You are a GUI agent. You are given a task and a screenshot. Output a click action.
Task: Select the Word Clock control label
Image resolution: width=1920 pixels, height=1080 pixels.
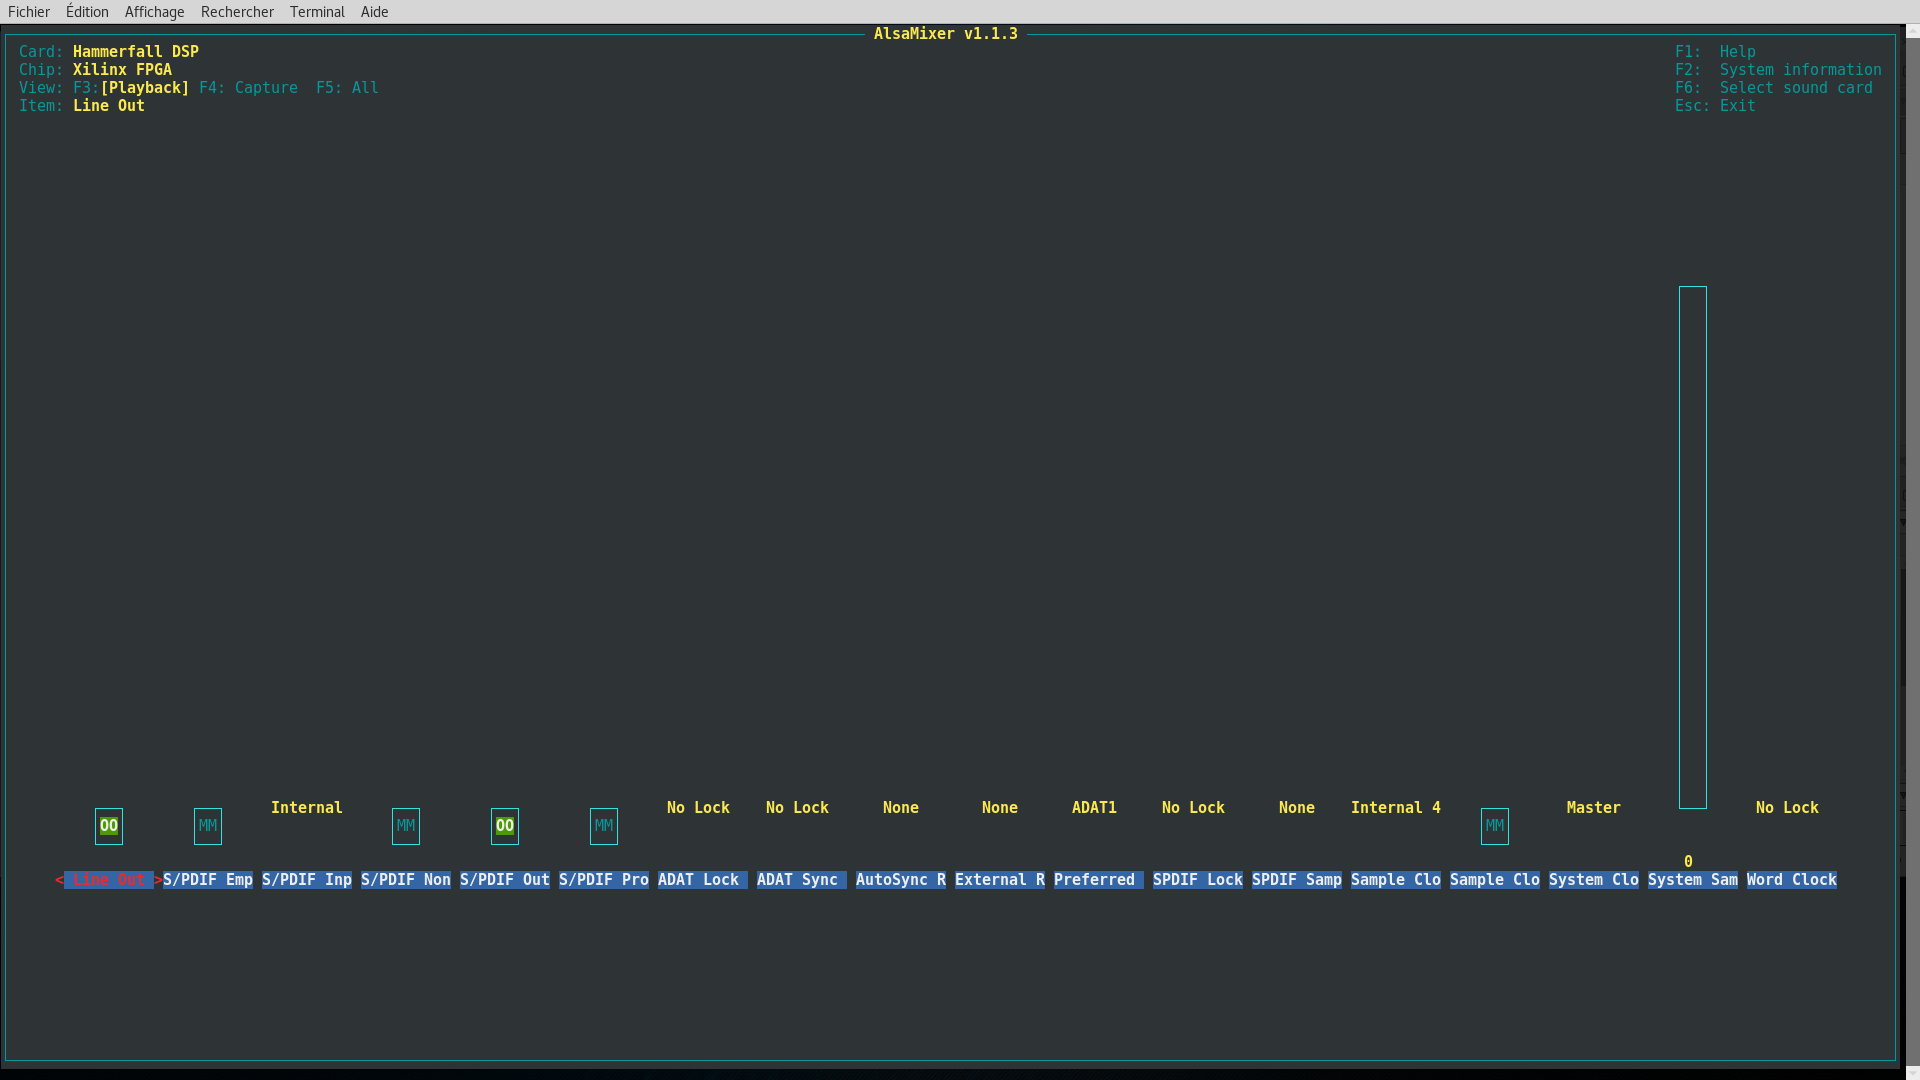[x=1791, y=880]
